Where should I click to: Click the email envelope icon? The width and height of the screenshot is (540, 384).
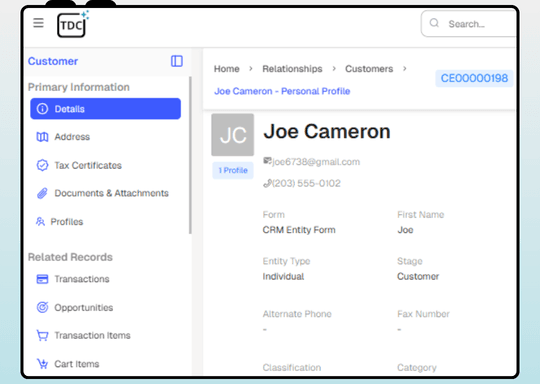pos(267,161)
